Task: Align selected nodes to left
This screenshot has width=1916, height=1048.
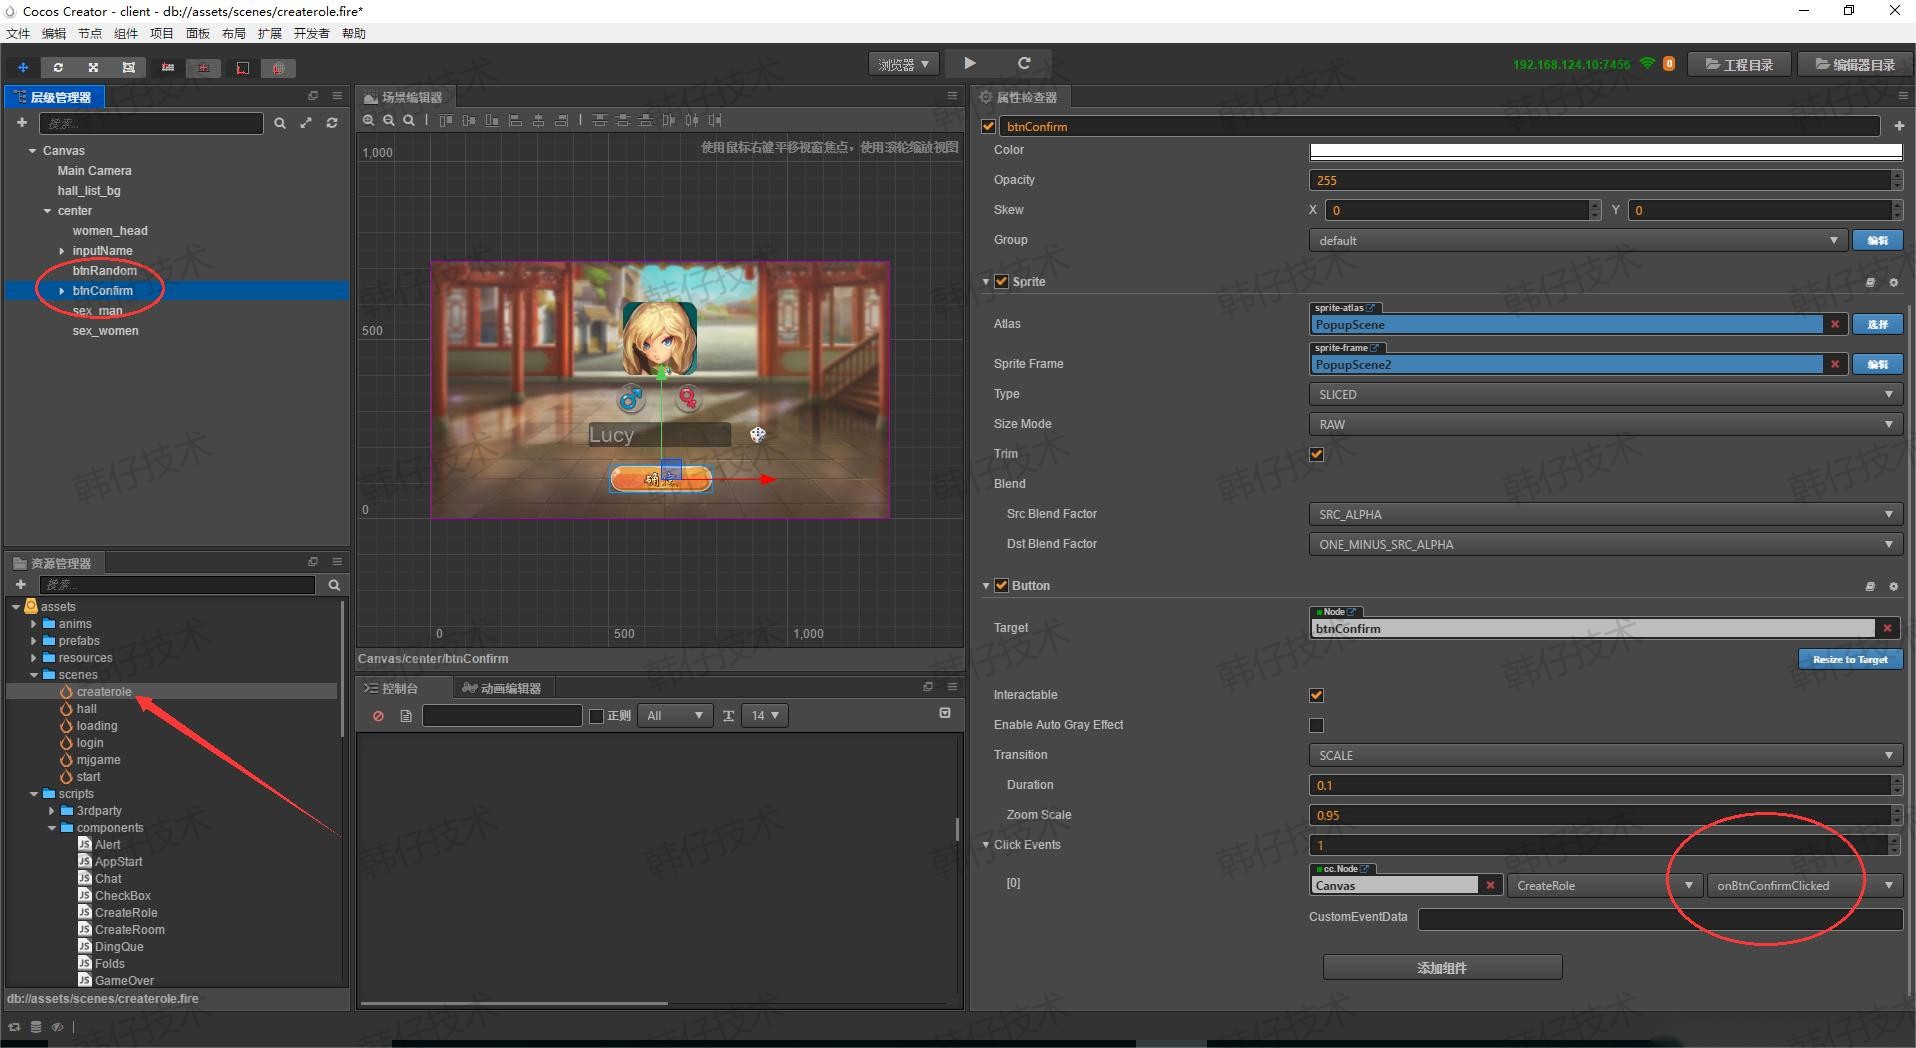Action: [x=515, y=120]
